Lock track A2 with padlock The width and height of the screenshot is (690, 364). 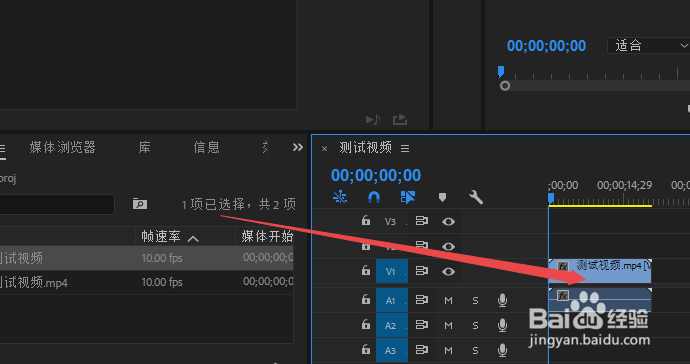coord(366,324)
